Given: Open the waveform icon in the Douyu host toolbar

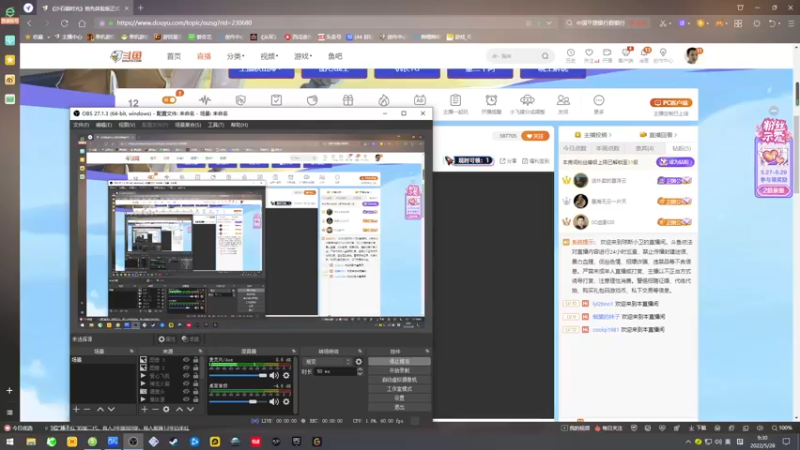Looking at the screenshot, I should click(205, 100).
